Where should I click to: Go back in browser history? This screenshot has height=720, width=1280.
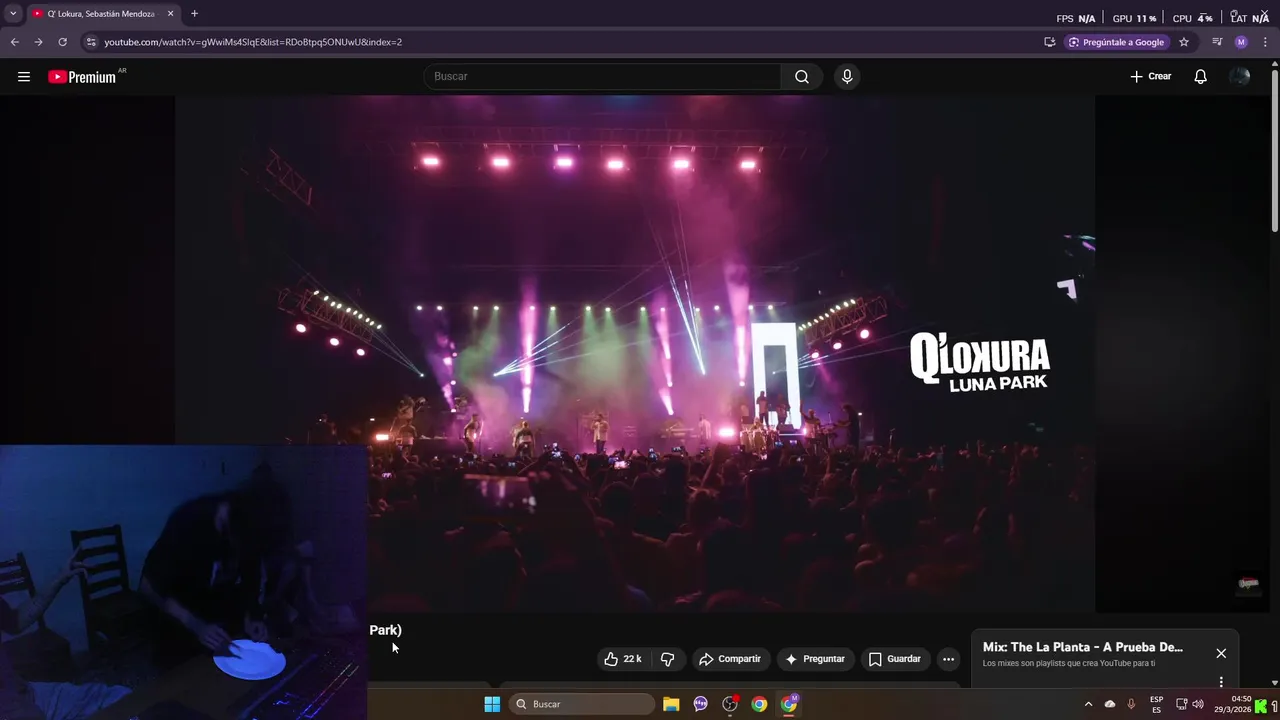(x=15, y=42)
